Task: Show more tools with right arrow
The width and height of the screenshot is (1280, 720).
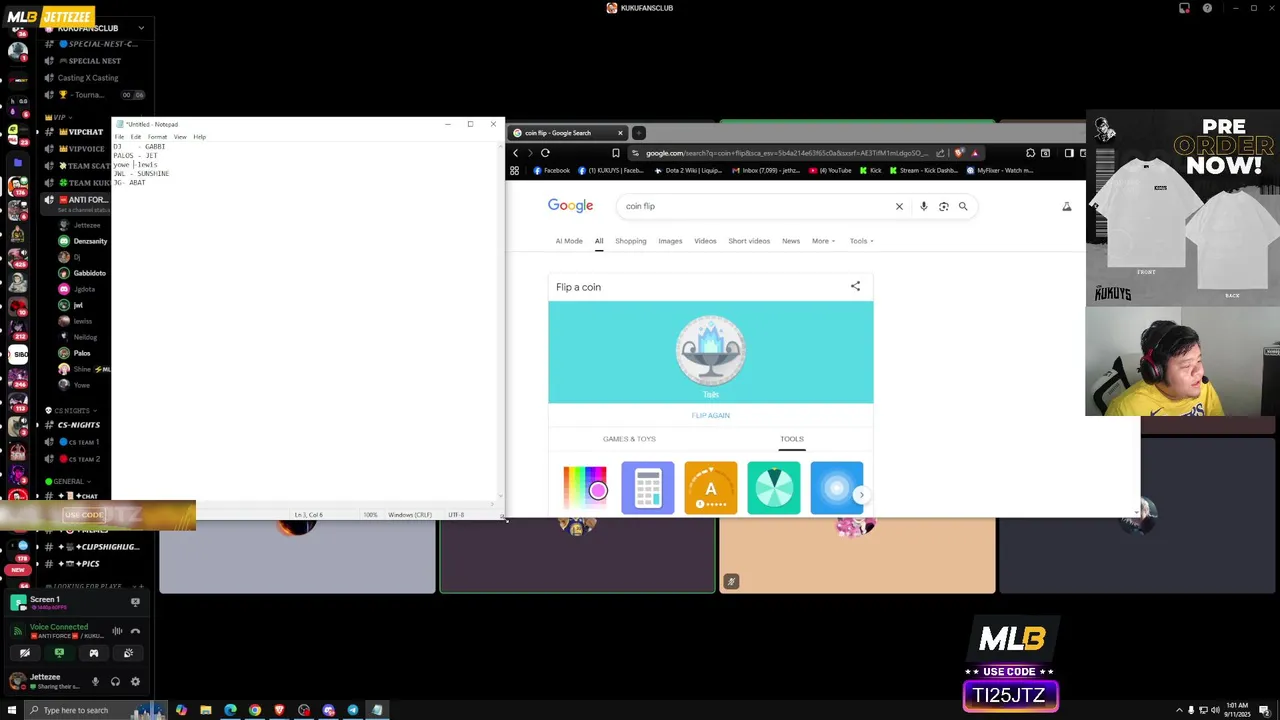Action: (861, 494)
